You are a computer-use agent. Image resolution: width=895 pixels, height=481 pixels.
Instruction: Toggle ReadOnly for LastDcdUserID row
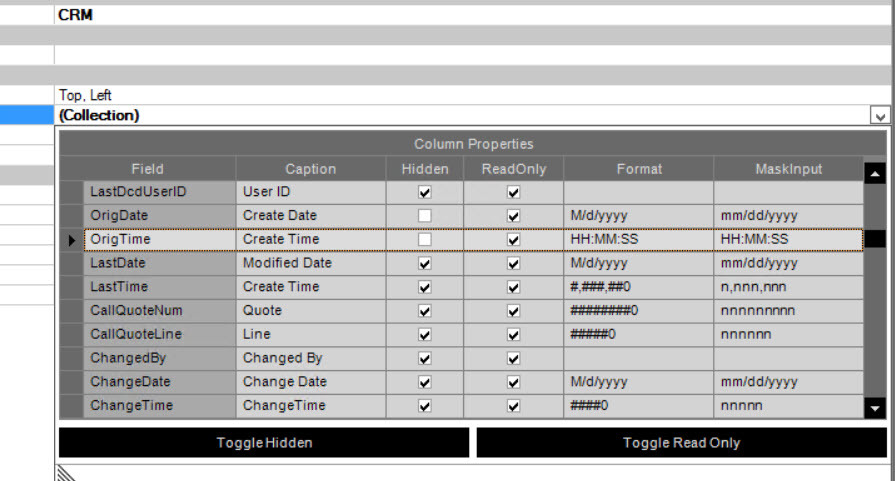coord(513,192)
